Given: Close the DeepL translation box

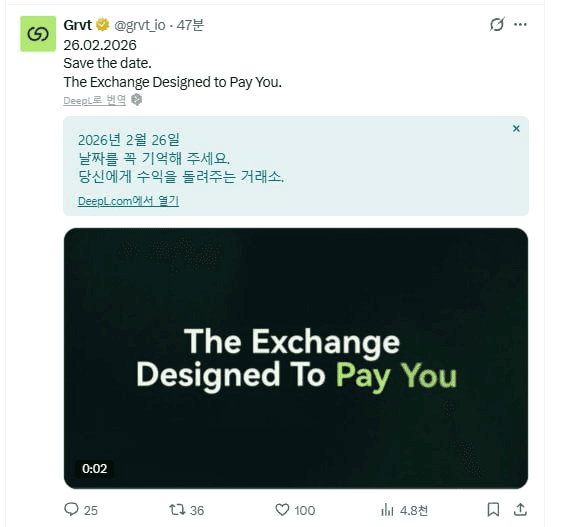Looking at the screenshot, I should click(516, 128).
